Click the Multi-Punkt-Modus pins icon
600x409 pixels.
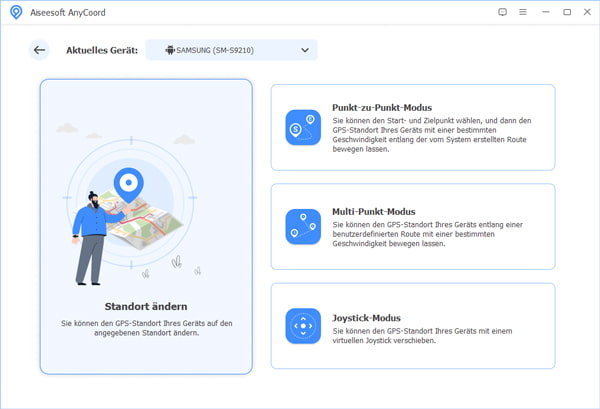(303, 226)
